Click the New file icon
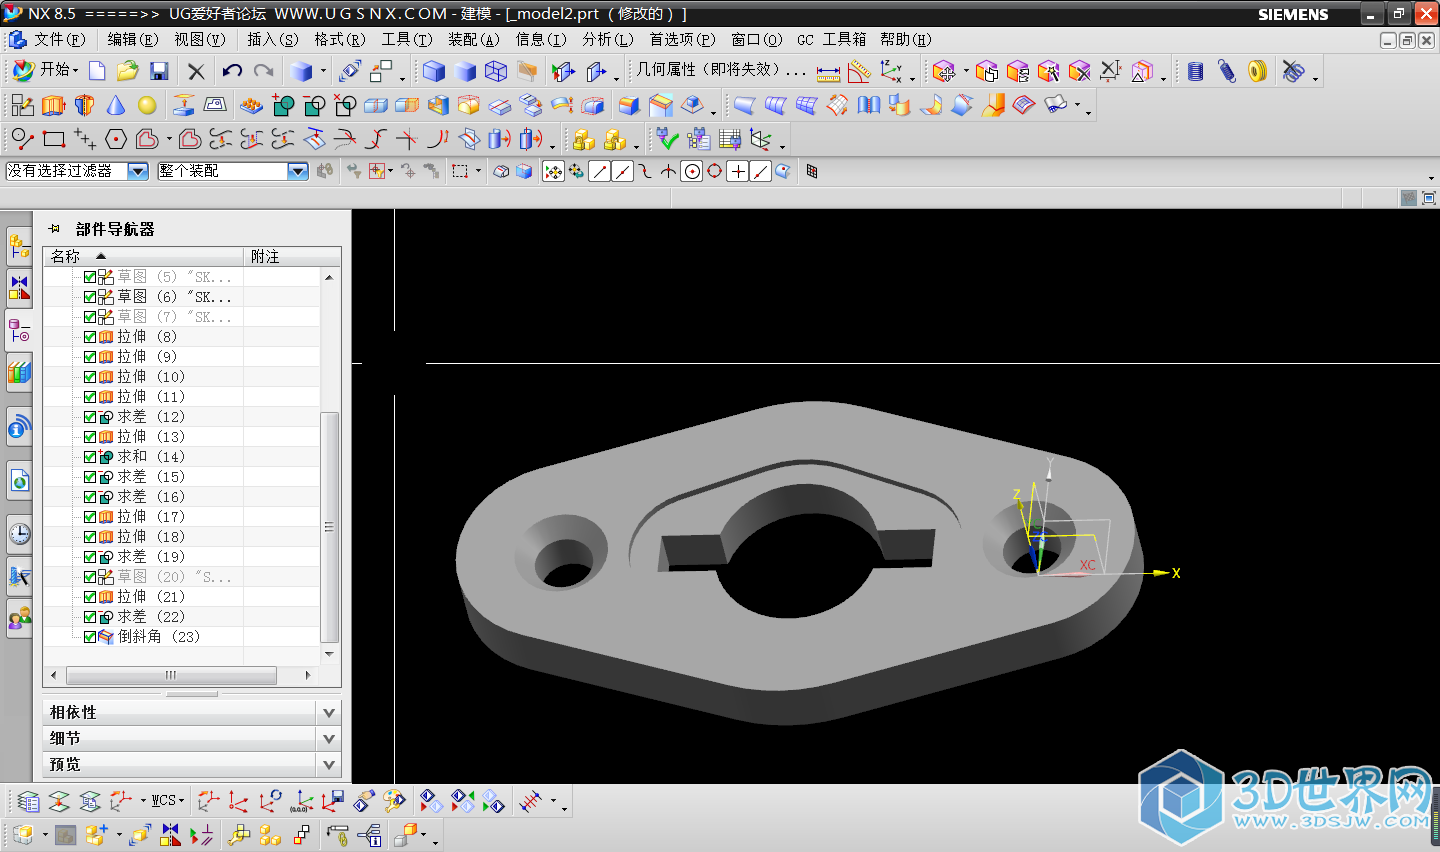1440x852 pixels. tap(97, 71)
